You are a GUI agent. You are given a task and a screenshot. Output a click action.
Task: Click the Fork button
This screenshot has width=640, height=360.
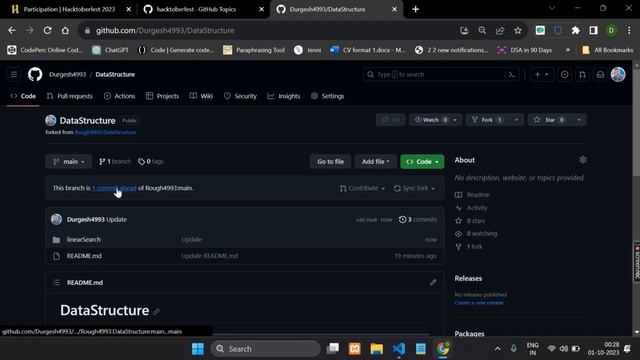[487, 120]
